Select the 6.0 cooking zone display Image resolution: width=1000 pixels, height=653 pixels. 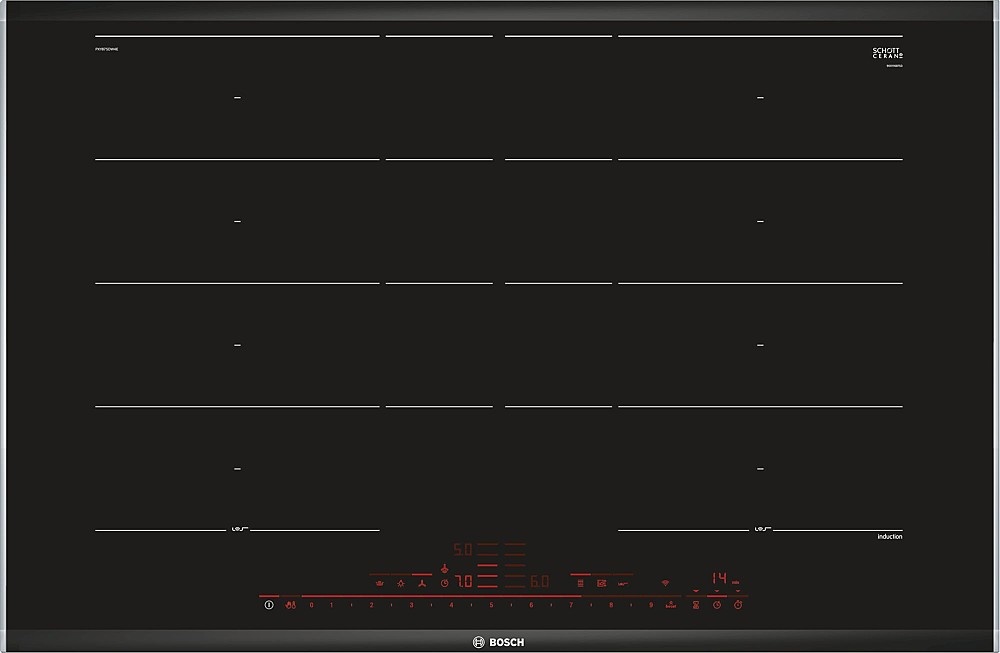click(x=539, y=581)
